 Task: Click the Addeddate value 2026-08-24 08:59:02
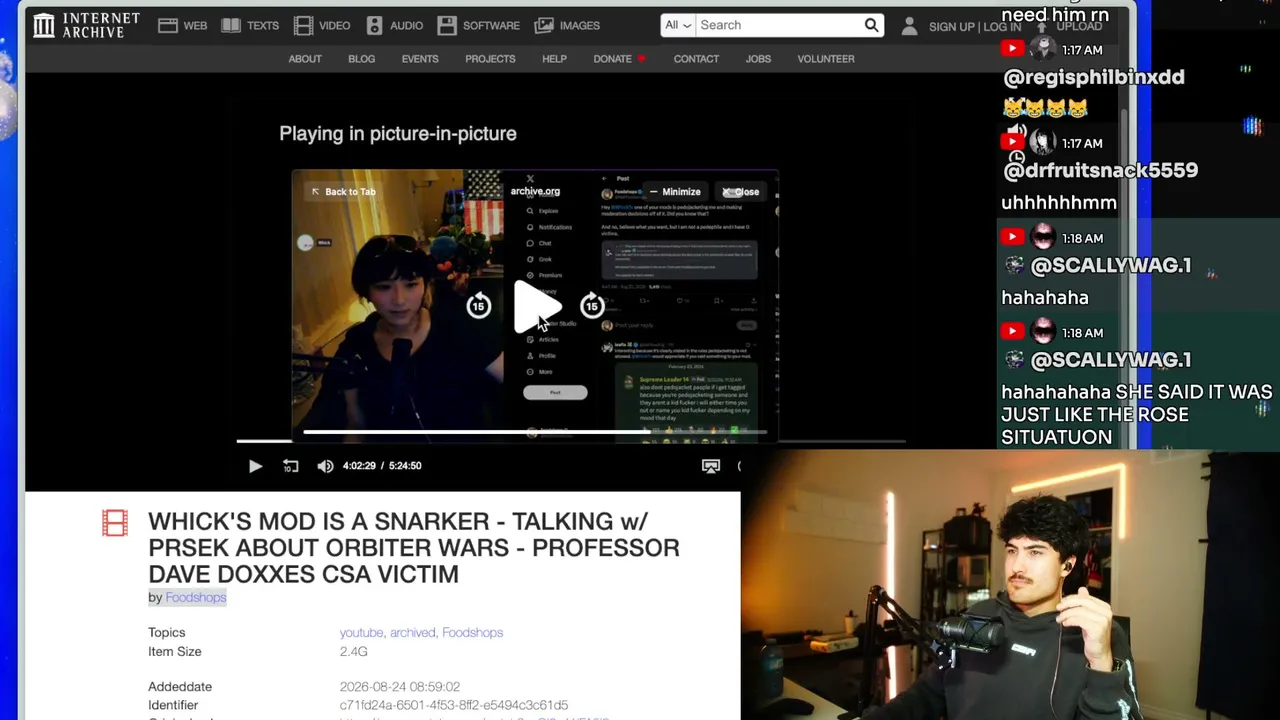coord(400,687)
